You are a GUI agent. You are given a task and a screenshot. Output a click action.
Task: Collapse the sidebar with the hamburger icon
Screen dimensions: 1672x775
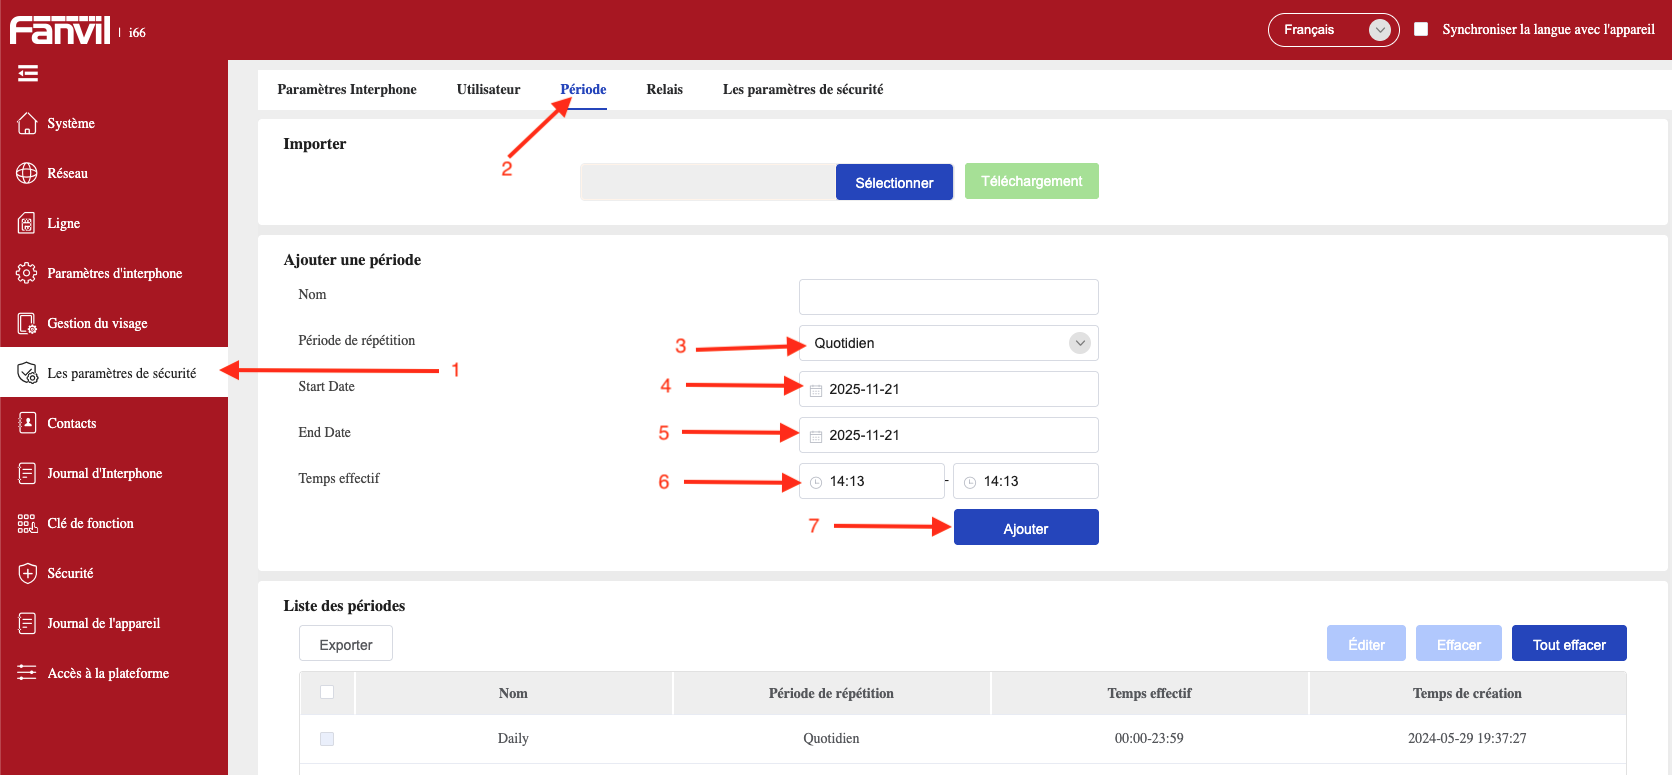[28, 73]
